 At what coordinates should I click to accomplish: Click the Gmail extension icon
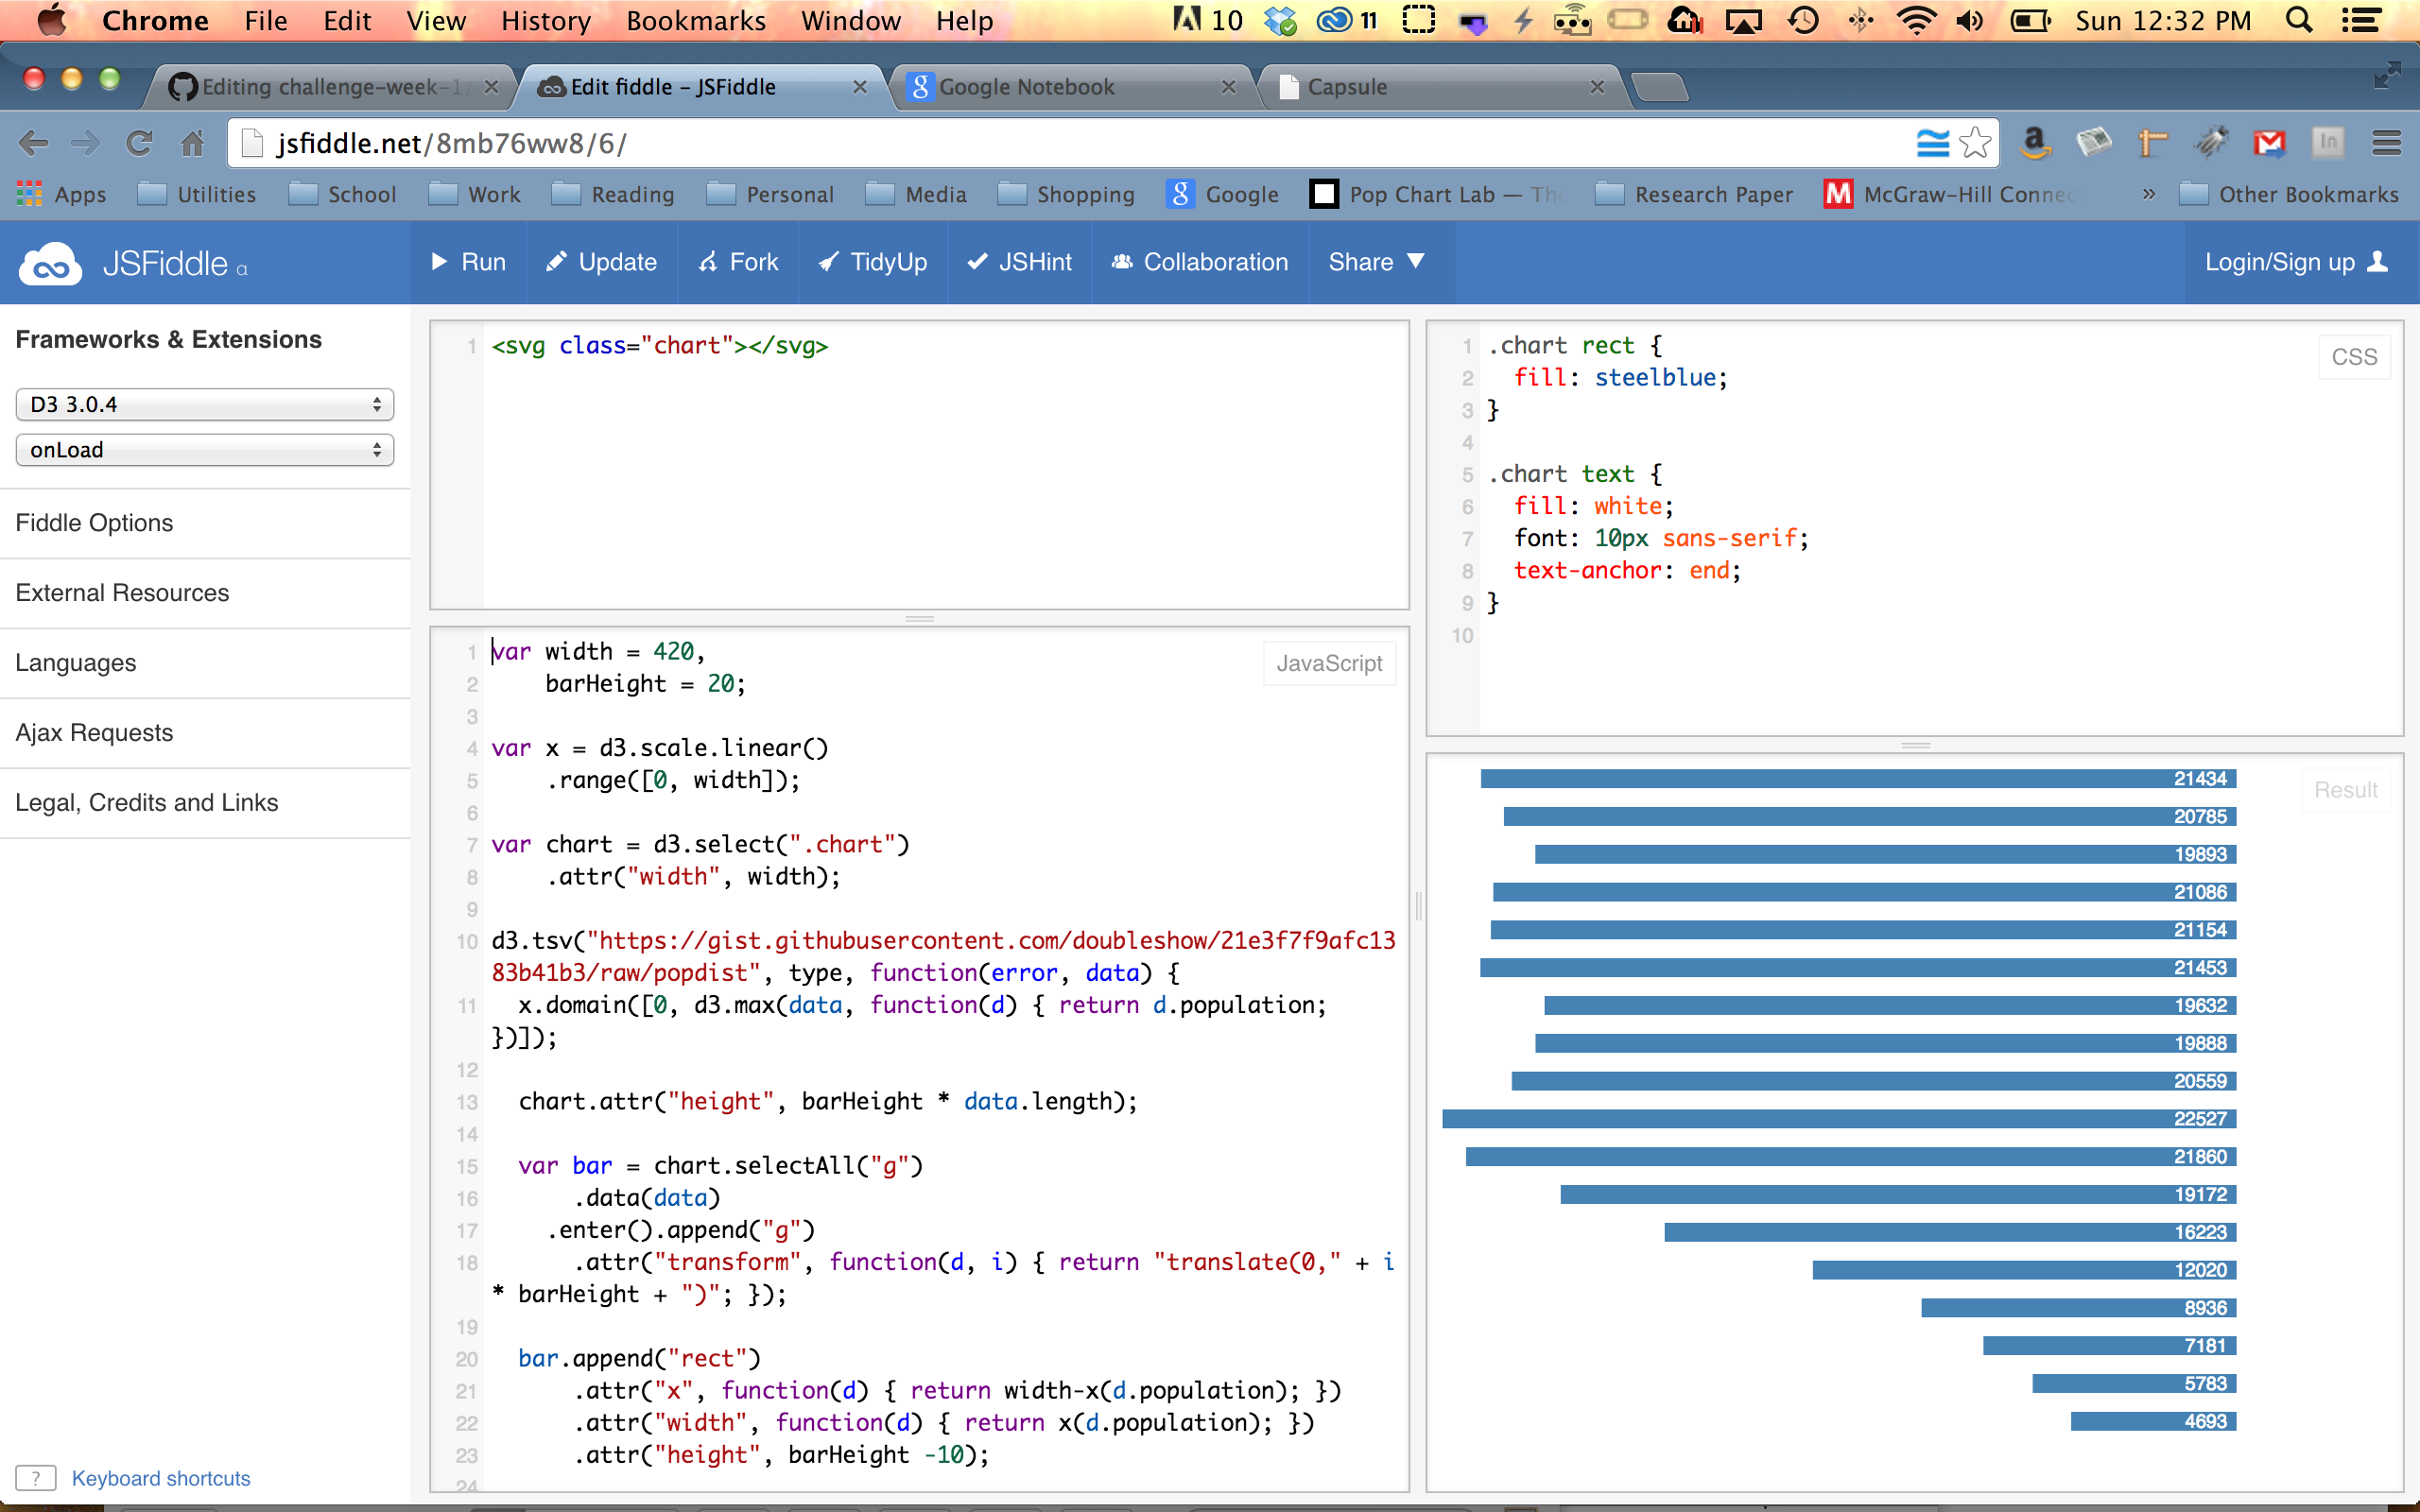[x=2269, y=144]
